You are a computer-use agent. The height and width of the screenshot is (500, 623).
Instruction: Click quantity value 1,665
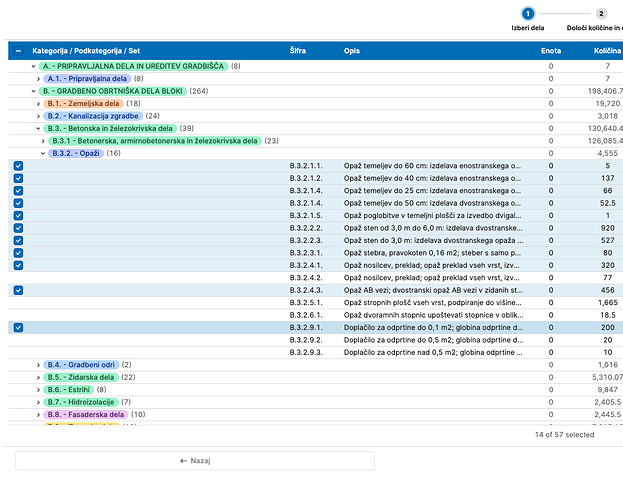click(608, 303)
